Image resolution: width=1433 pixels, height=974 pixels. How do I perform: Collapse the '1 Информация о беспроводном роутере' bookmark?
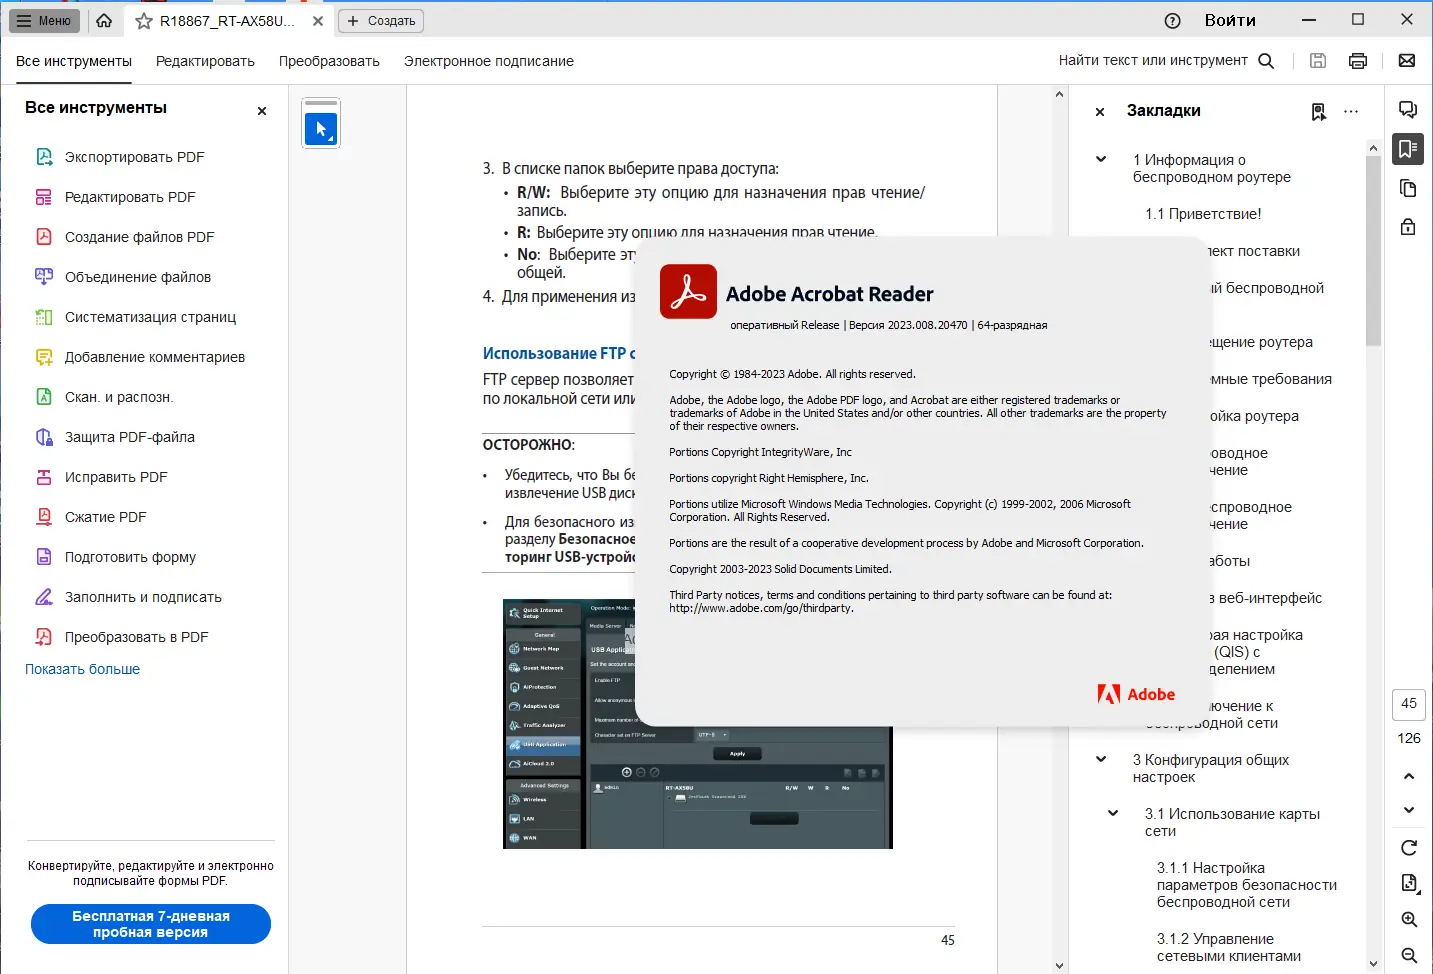click(1101, 159)
